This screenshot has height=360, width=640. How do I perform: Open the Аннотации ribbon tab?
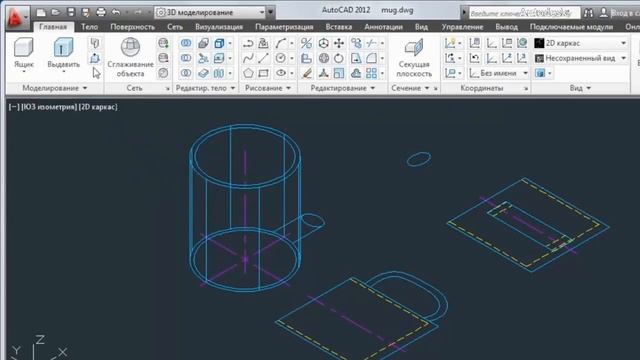click(383, 27)
